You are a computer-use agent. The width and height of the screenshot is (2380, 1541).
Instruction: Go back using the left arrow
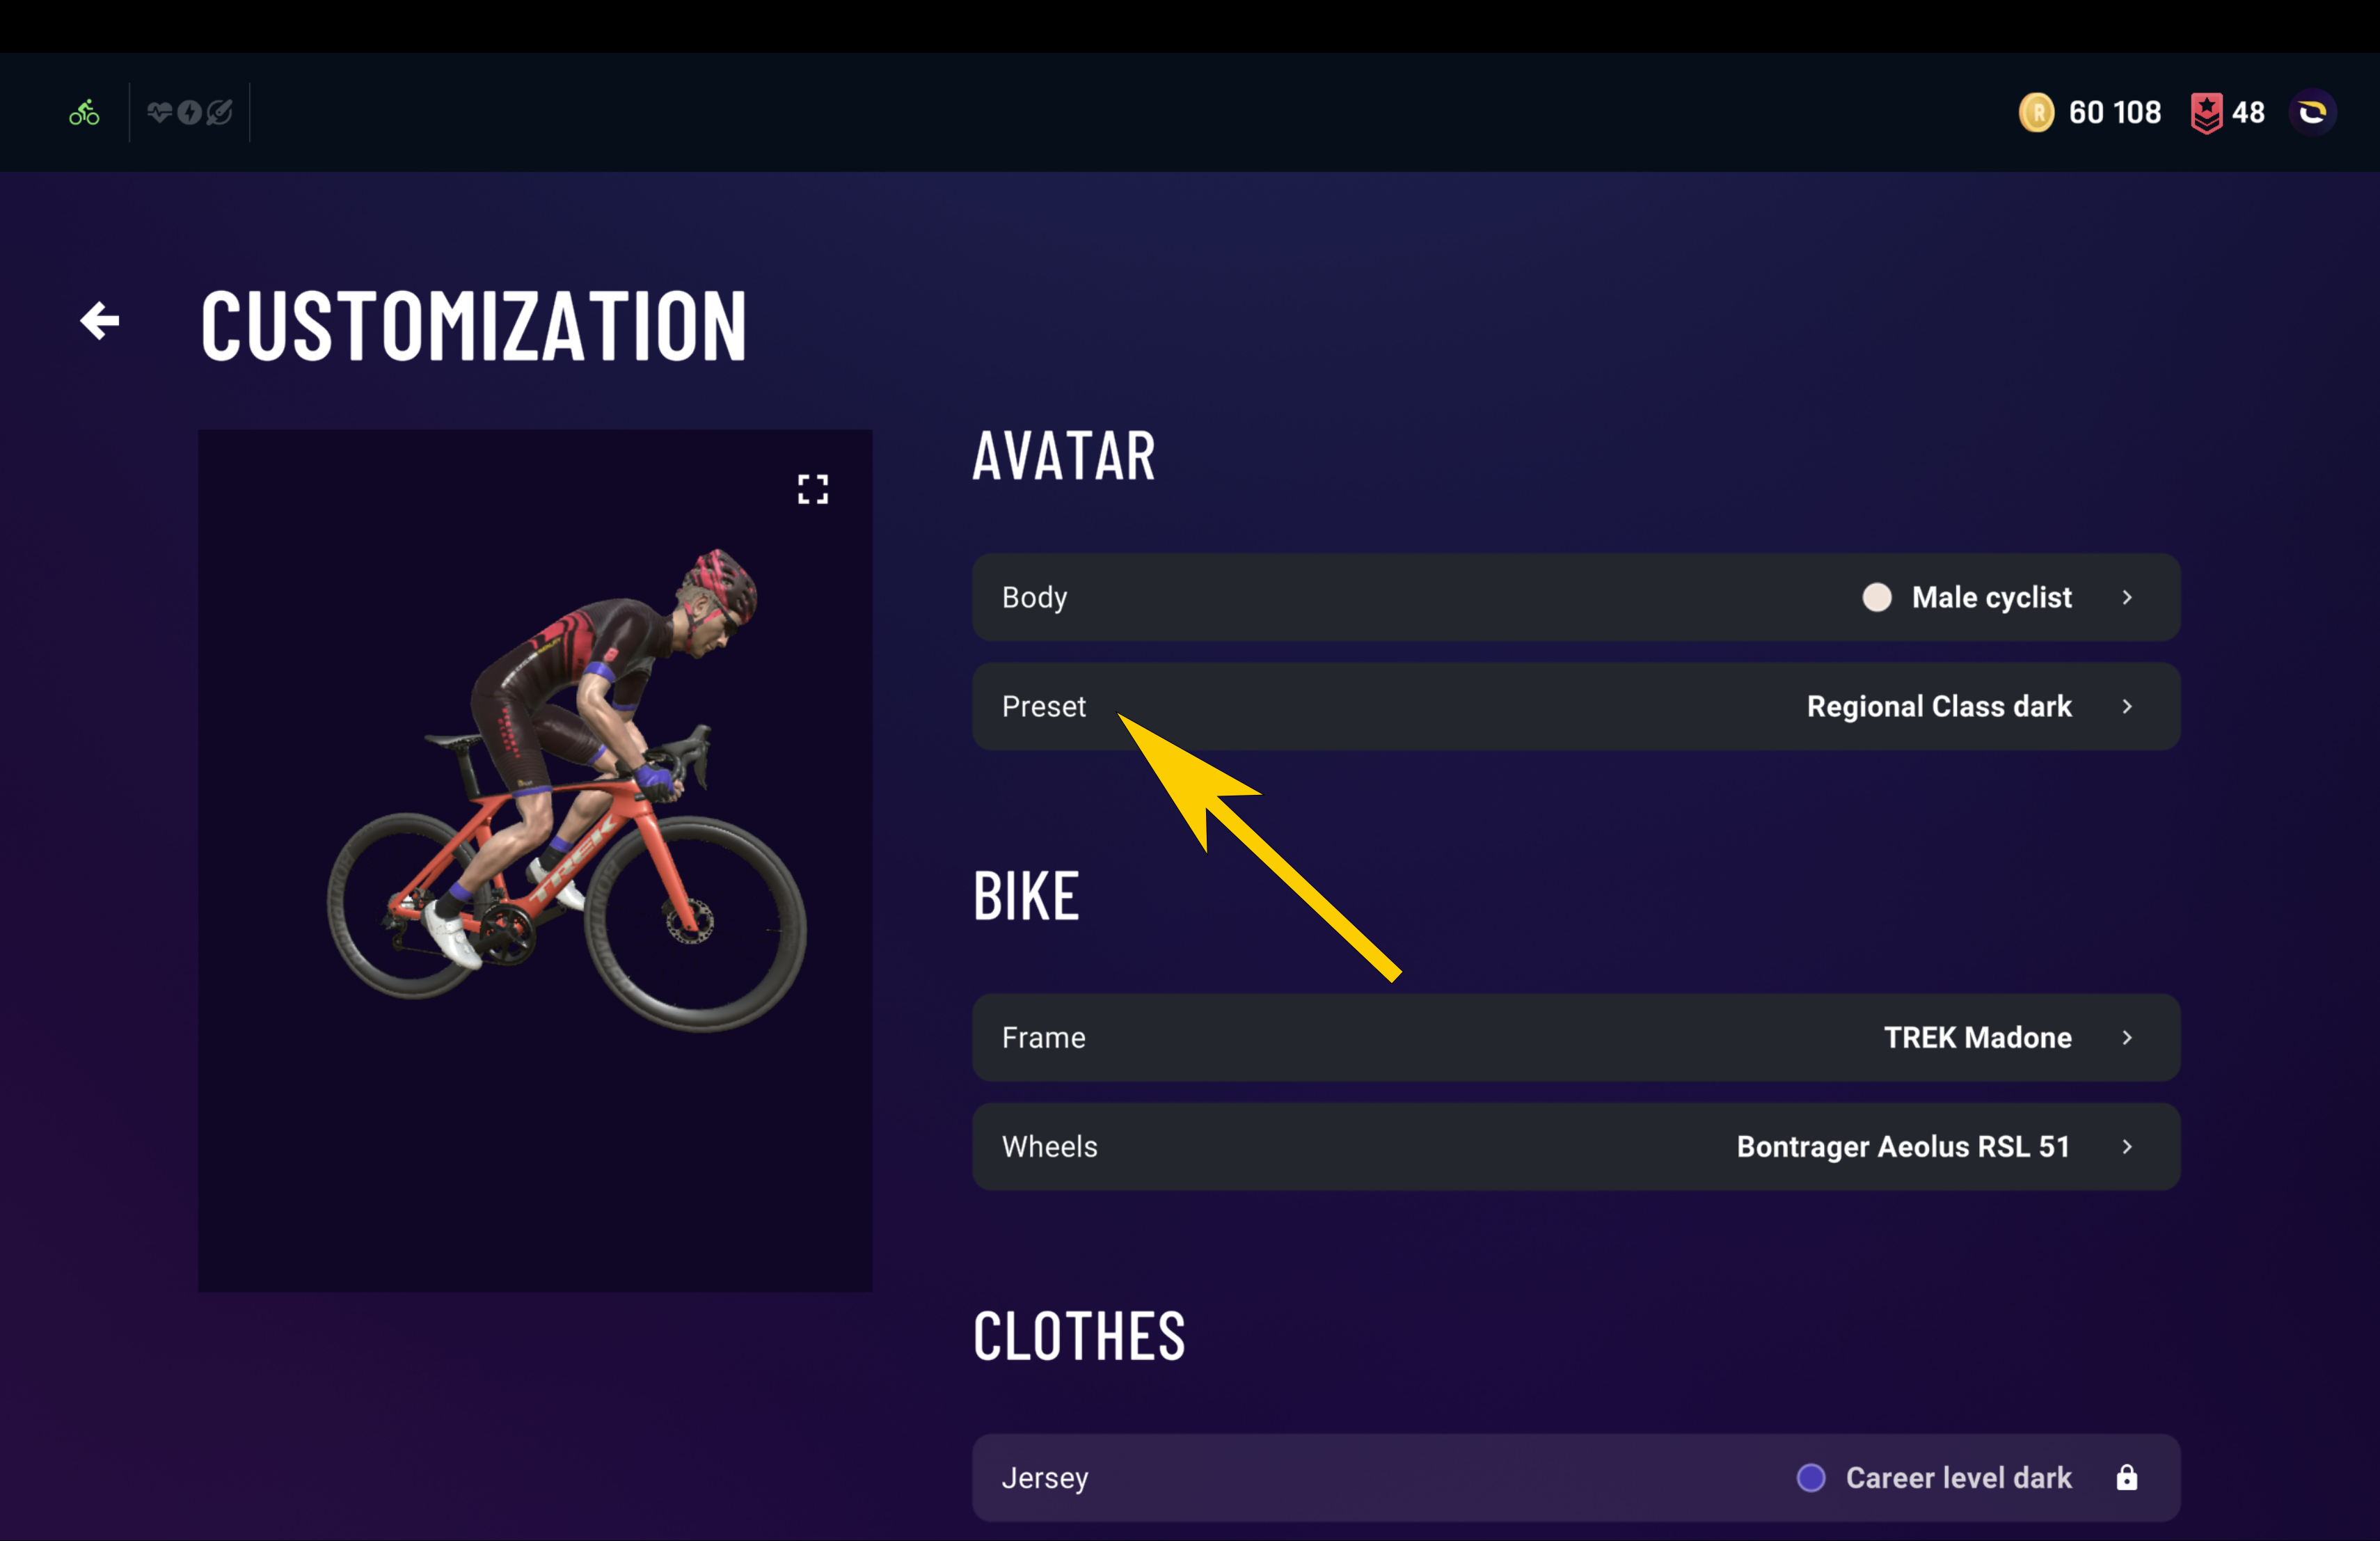100,321
